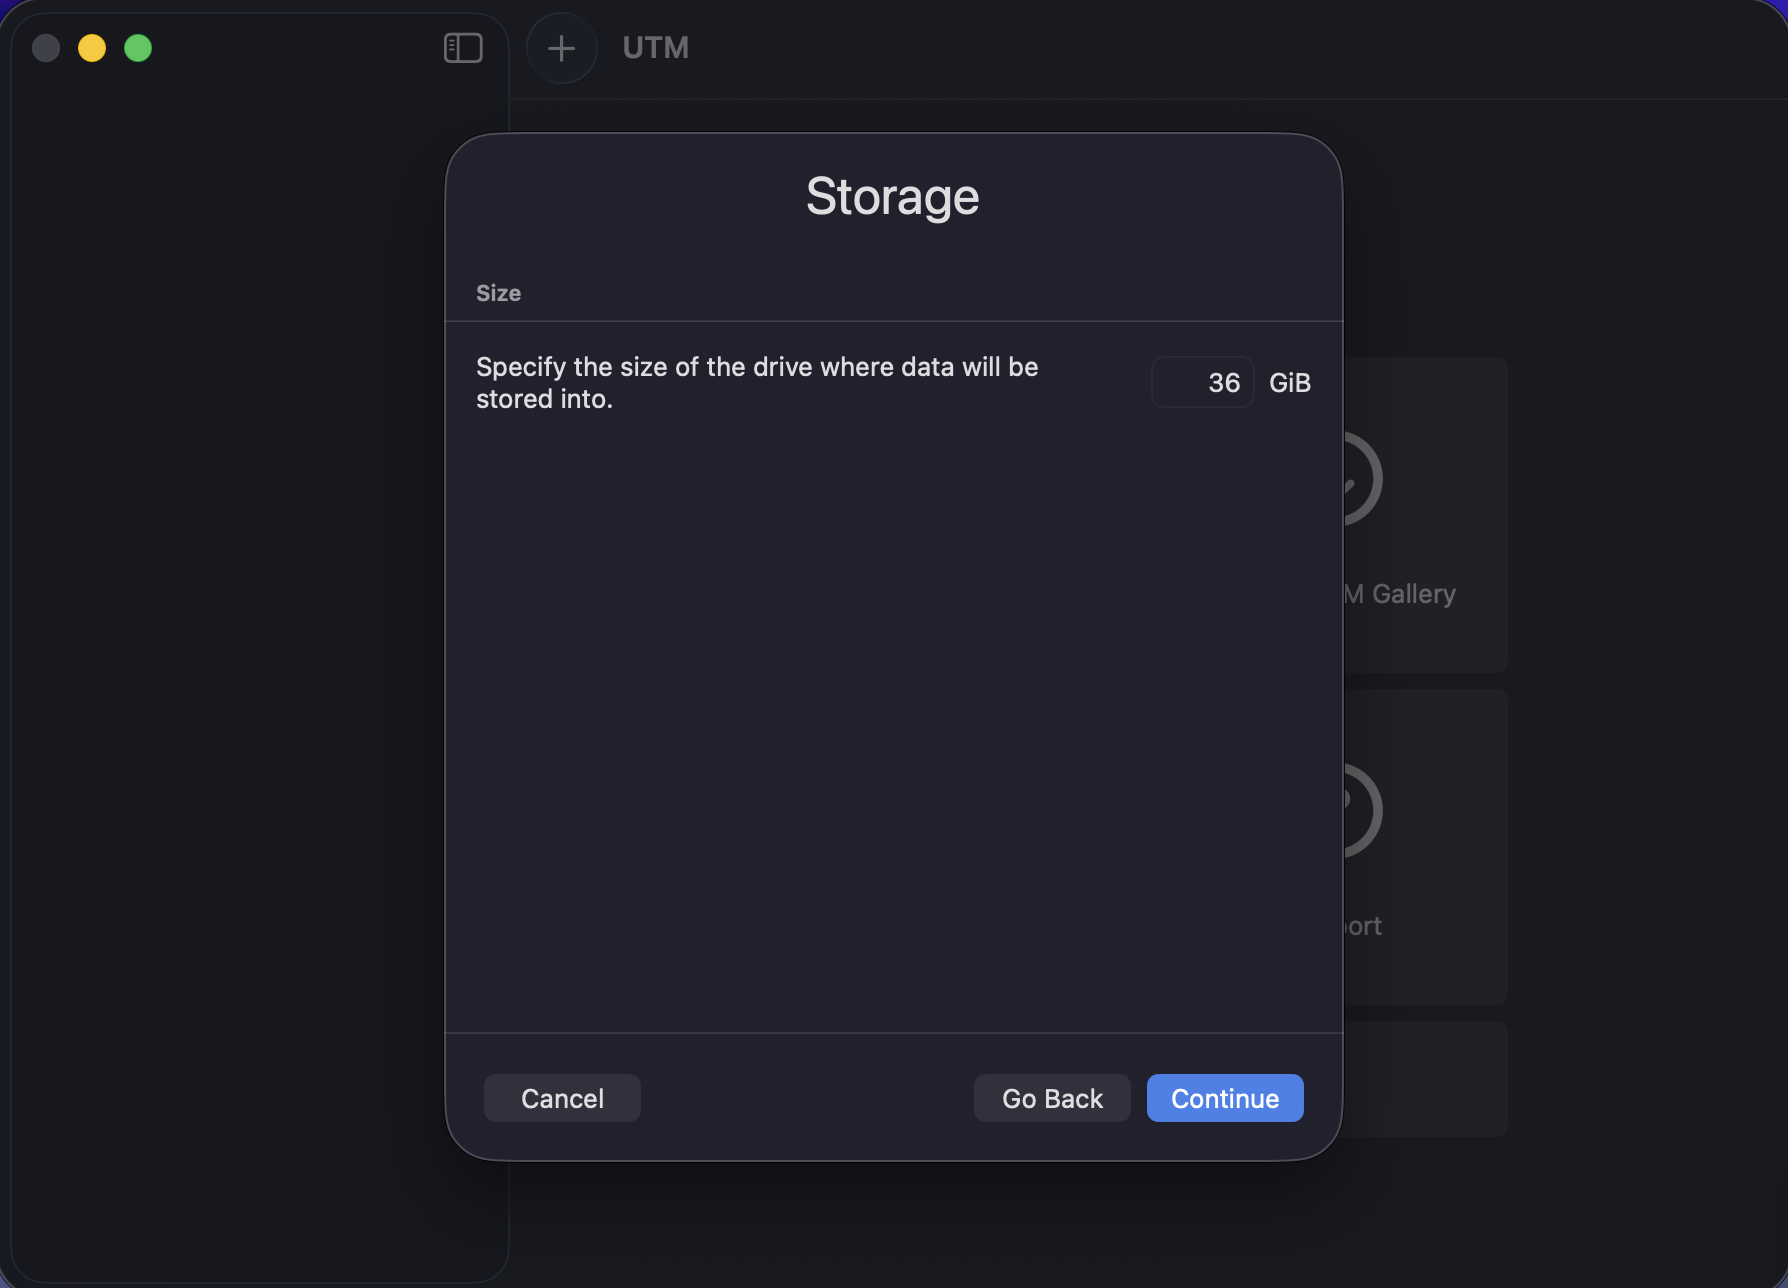Click Go Back to return to previous step
Image resolution: width=1788 pixels, height=1288 pixels.
pyautogui.click(x=1051, y=1097)
